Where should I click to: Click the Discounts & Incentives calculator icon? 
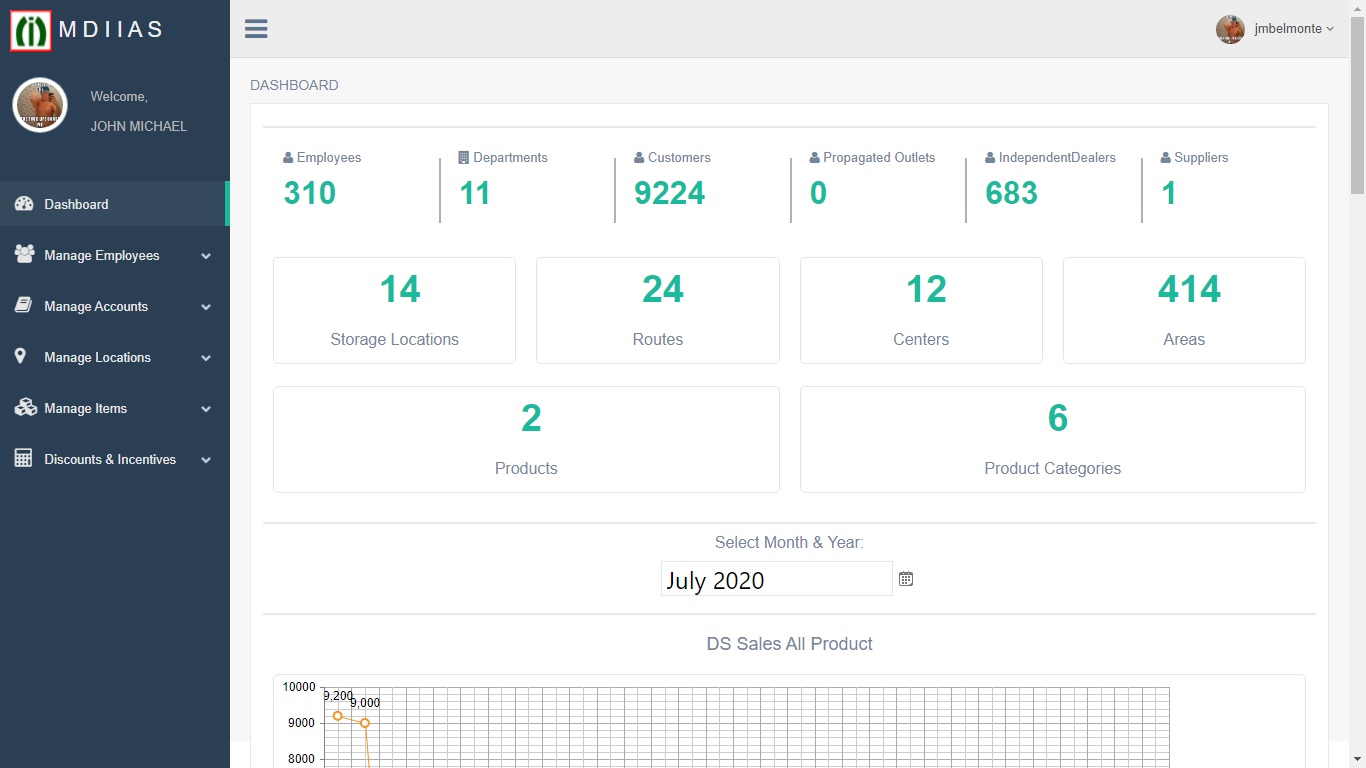click(x=23, y=459)
